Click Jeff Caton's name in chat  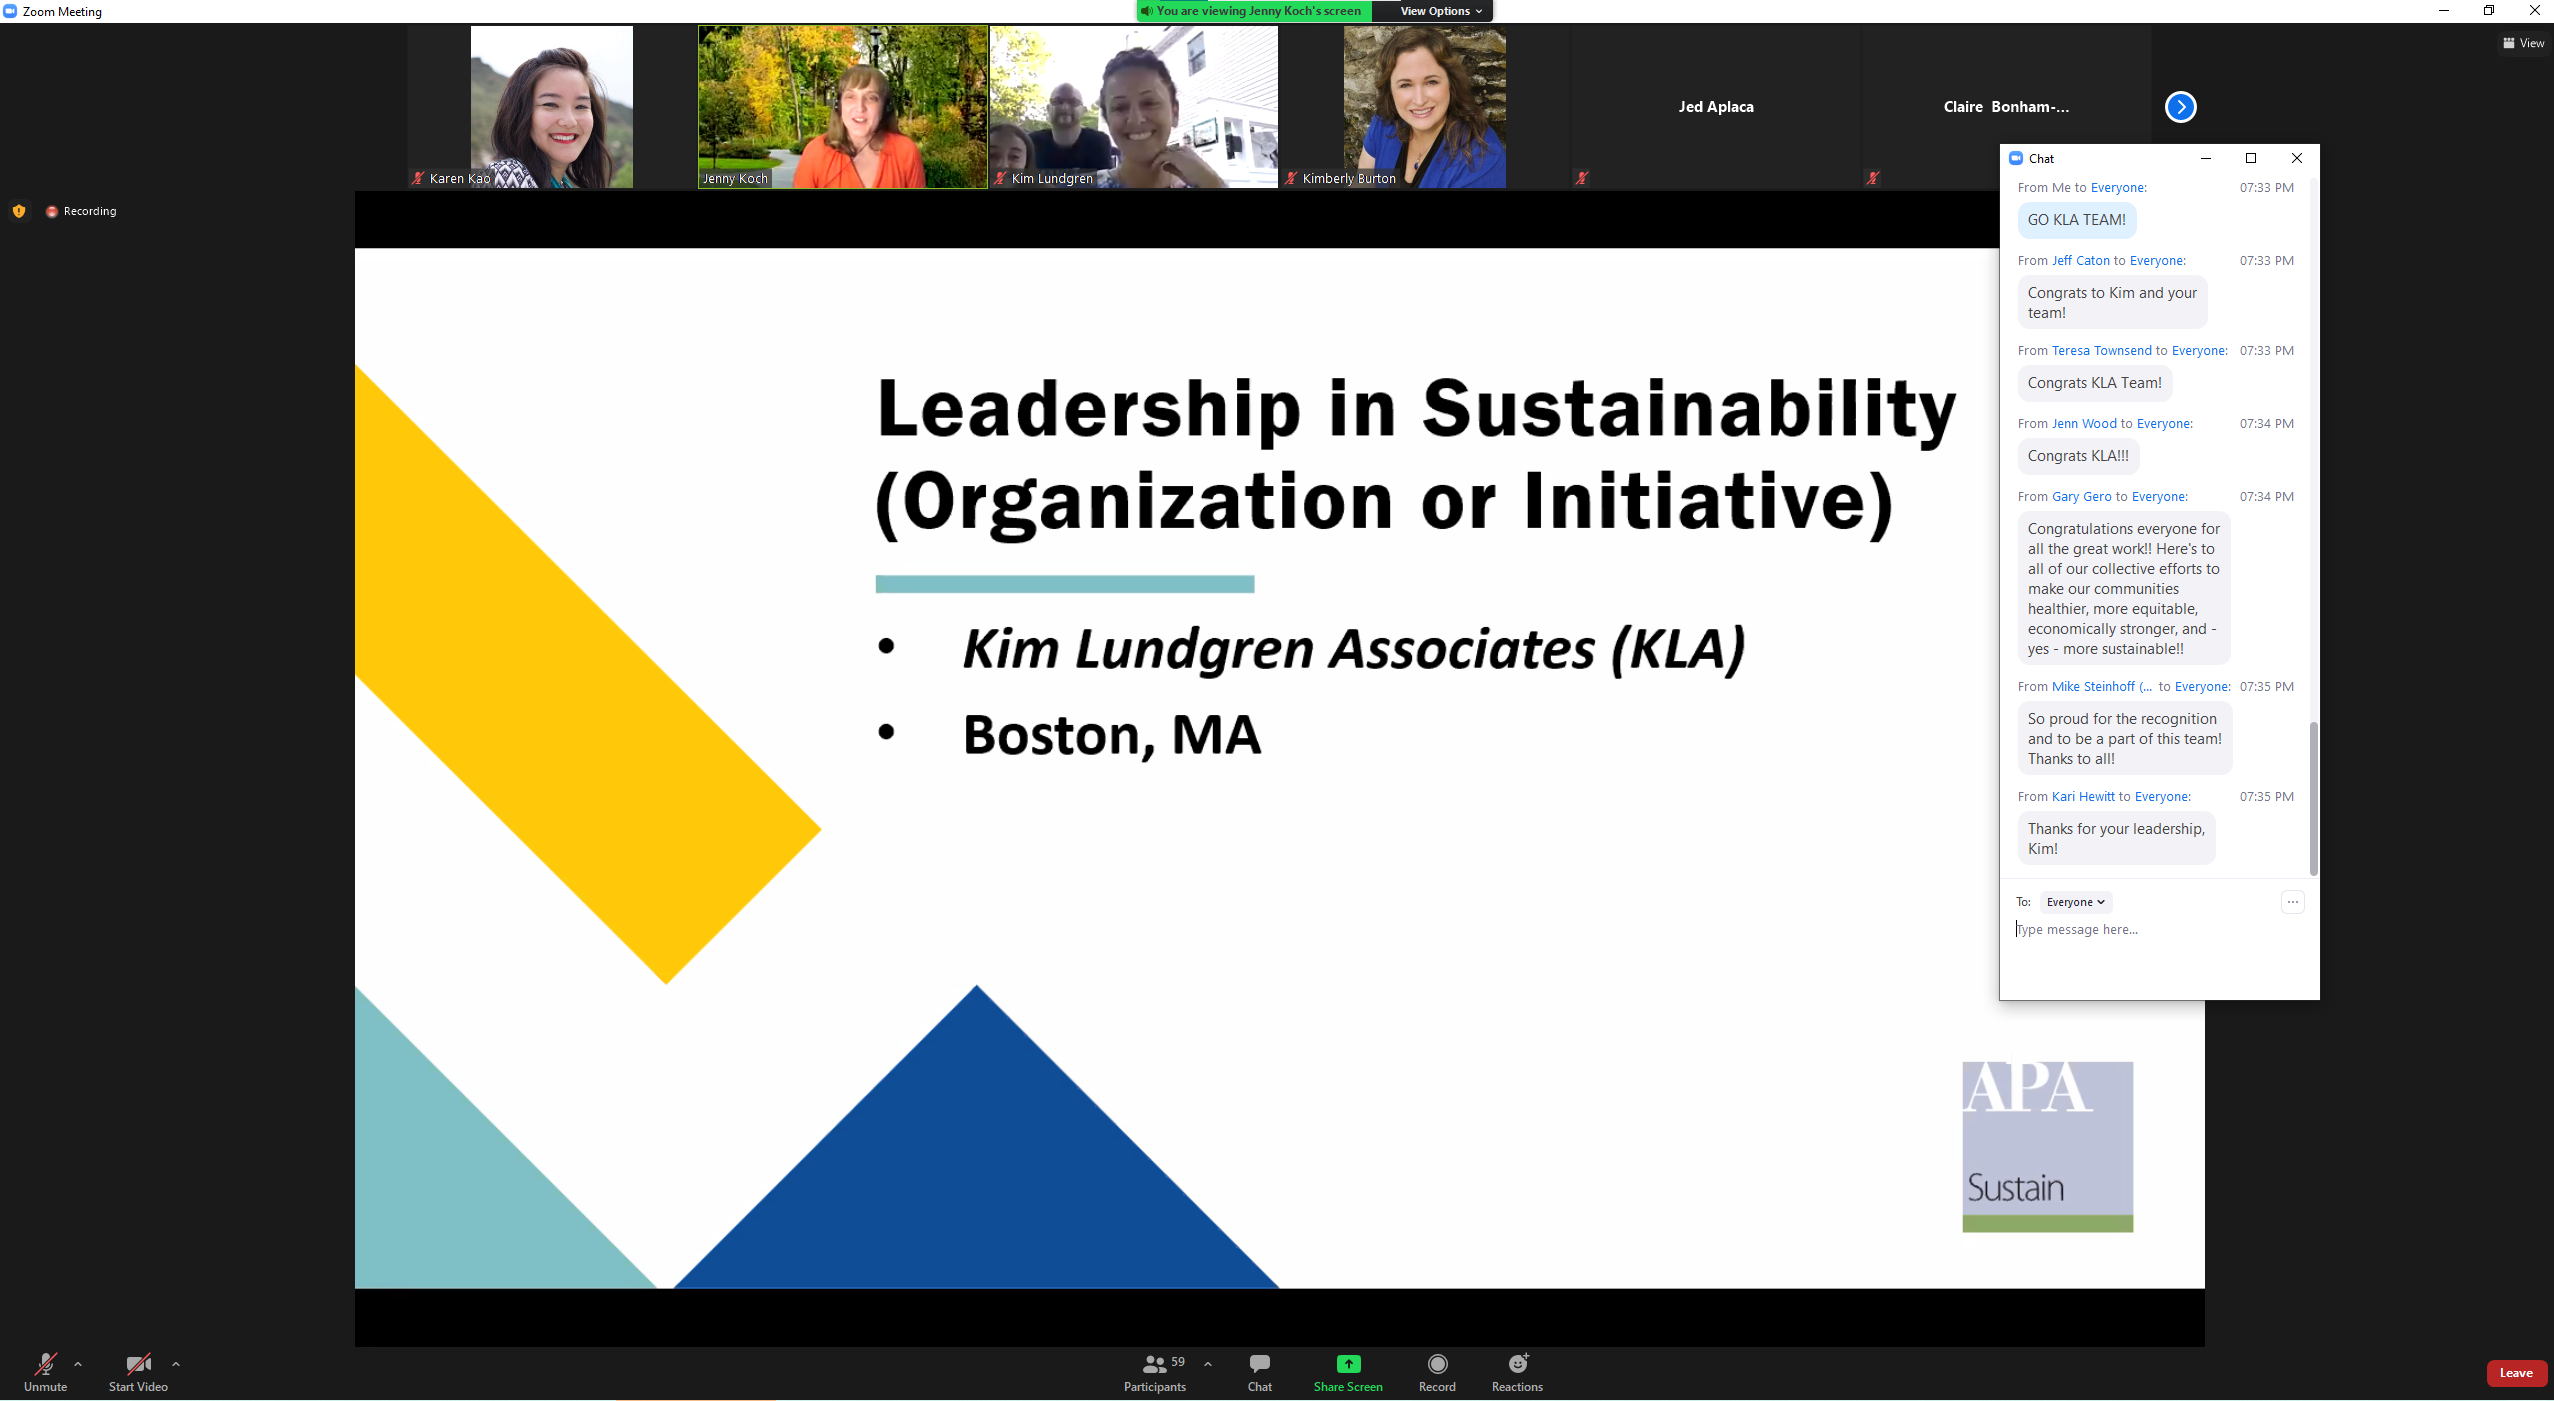[x=2081, y=261]
